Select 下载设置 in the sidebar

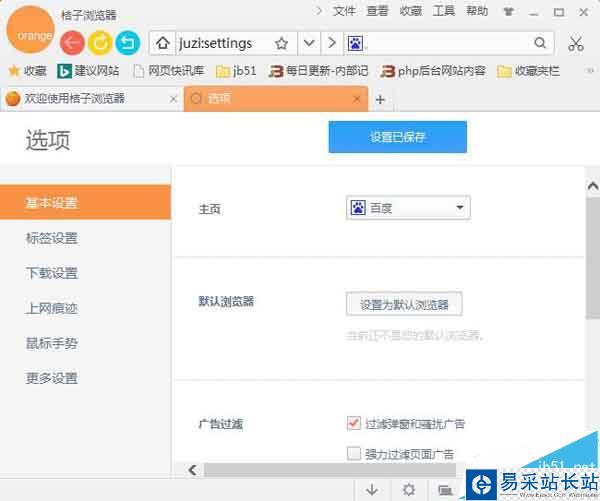tap(52, 273)
